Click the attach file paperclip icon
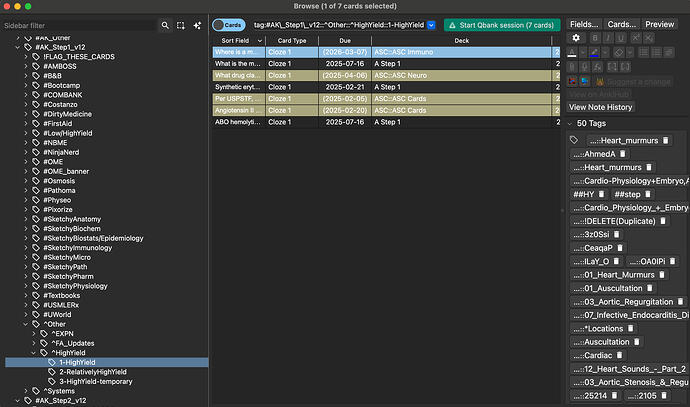Viewport: 690px width, 407px height. [x=573, y=67]
